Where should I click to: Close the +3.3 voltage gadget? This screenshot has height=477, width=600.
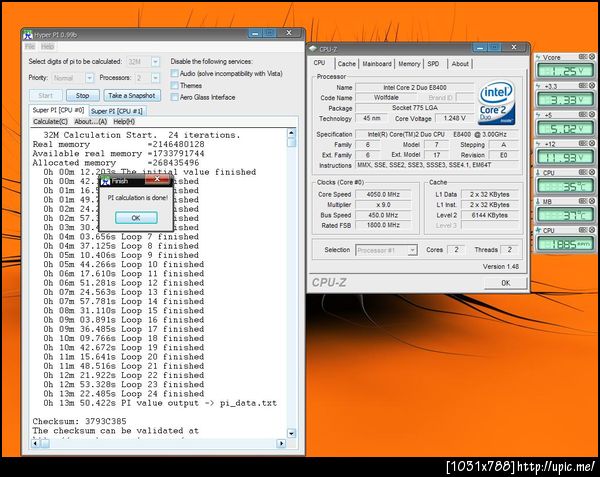click(592, 85)
